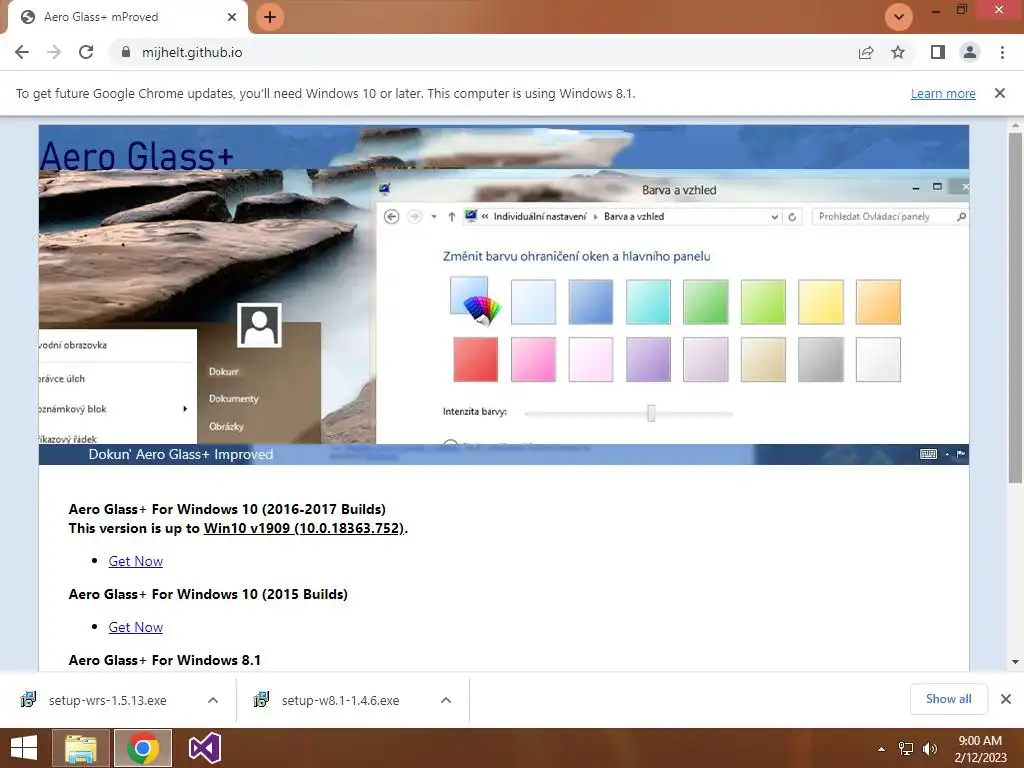Click the Aero Glass+ title heading
The height and width of the screenshot is (768, 1024).
tap(136, 156)
